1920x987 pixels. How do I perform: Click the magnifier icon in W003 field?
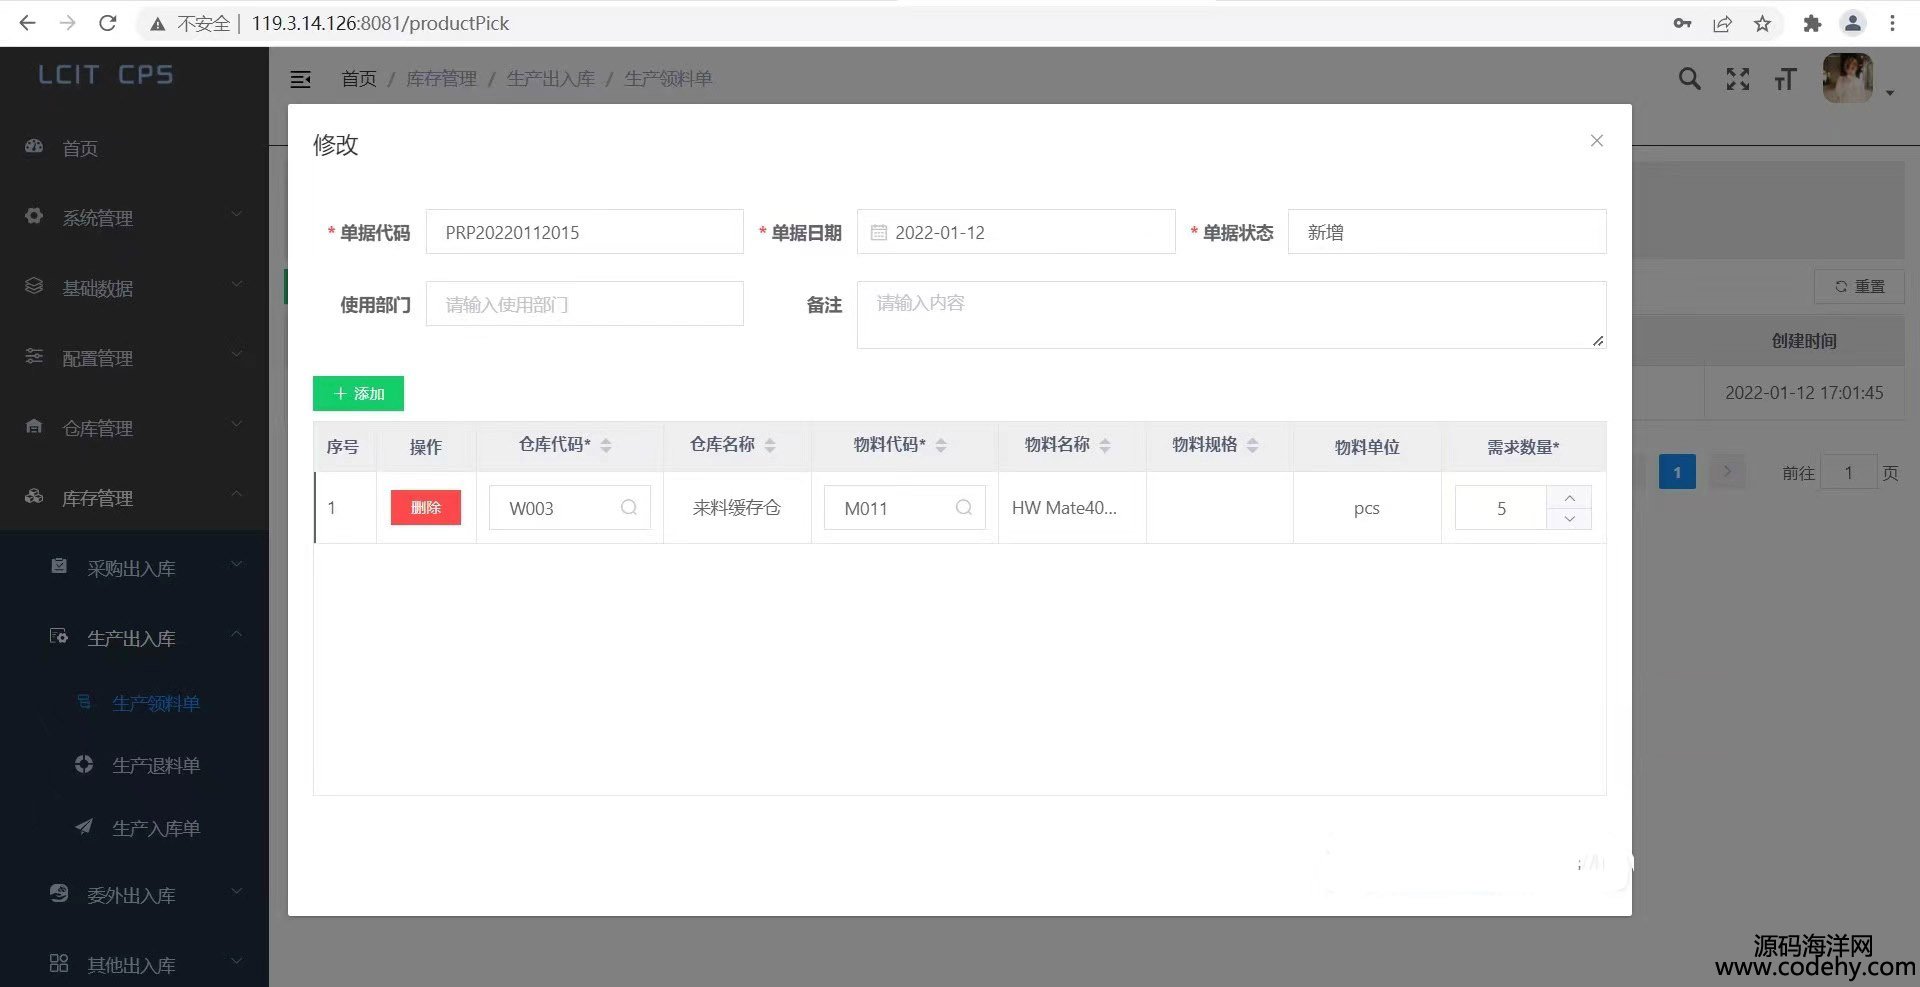(629, 507)
